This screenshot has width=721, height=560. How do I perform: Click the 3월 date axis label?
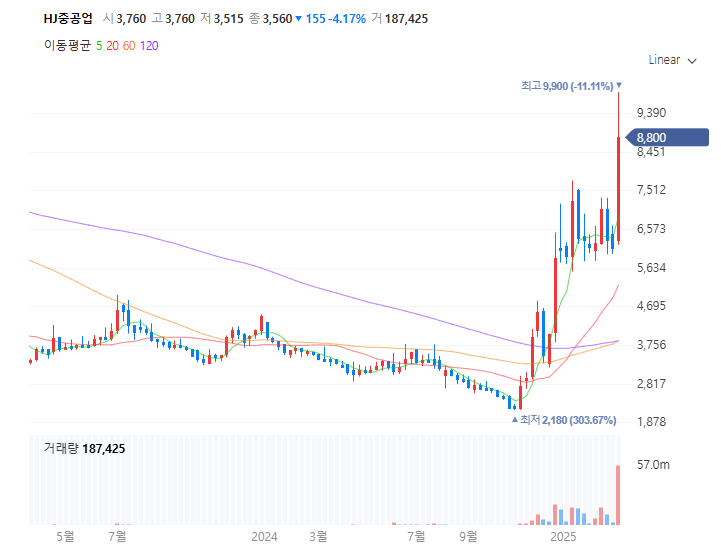pos(318,536)
